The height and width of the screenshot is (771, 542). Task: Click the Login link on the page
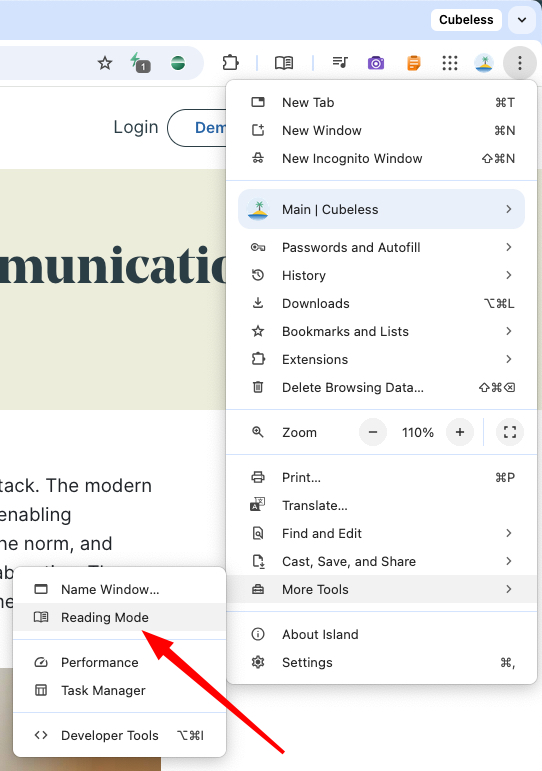coord(136,127)
